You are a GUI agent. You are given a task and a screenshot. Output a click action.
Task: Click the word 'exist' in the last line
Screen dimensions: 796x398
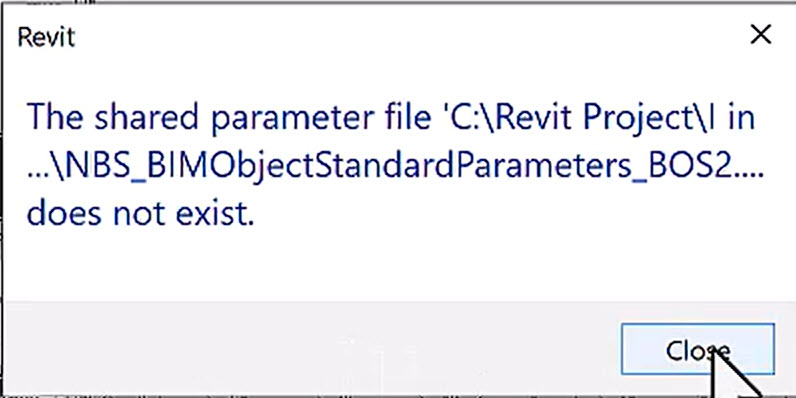[x=212, y=213]
